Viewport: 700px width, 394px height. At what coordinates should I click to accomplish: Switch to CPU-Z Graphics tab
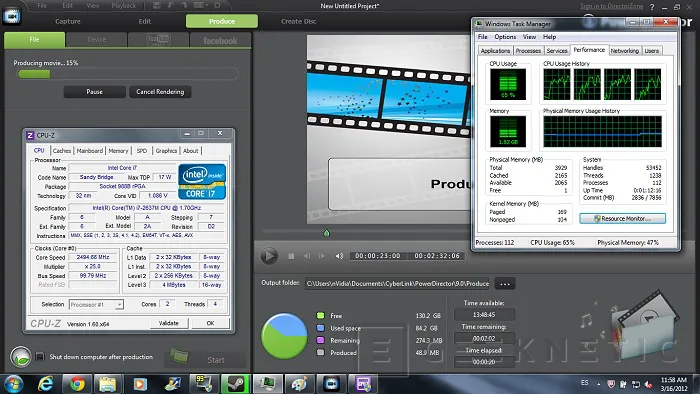pos(166,151)
